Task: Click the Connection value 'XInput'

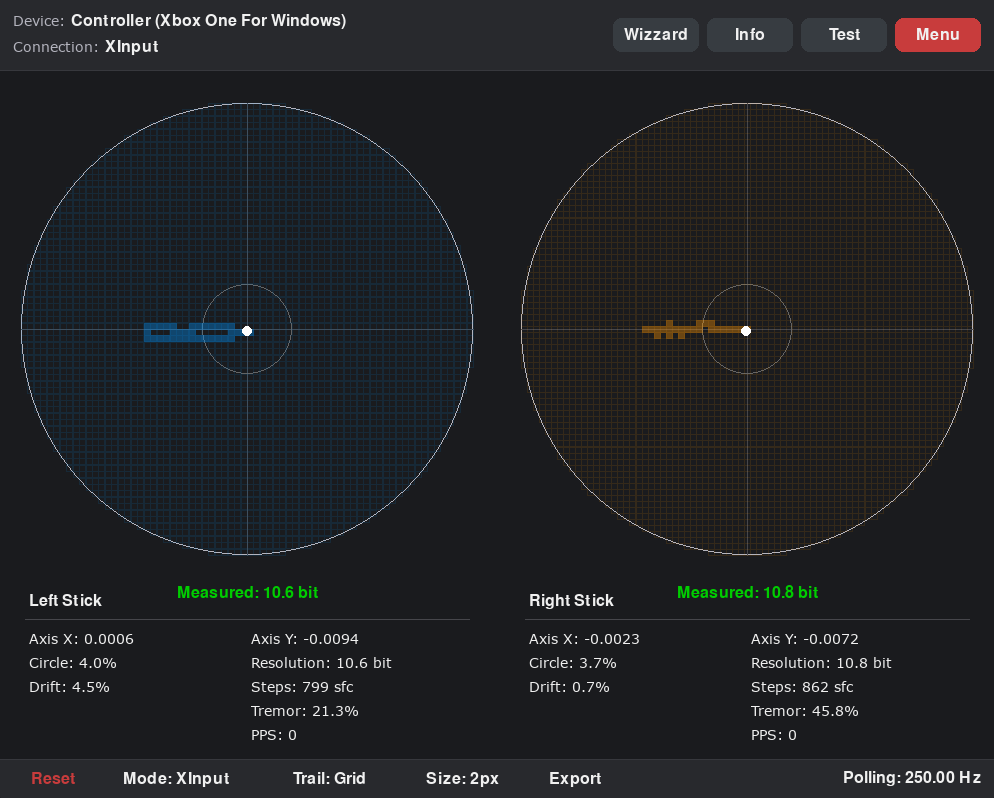Action: (132, 47)
